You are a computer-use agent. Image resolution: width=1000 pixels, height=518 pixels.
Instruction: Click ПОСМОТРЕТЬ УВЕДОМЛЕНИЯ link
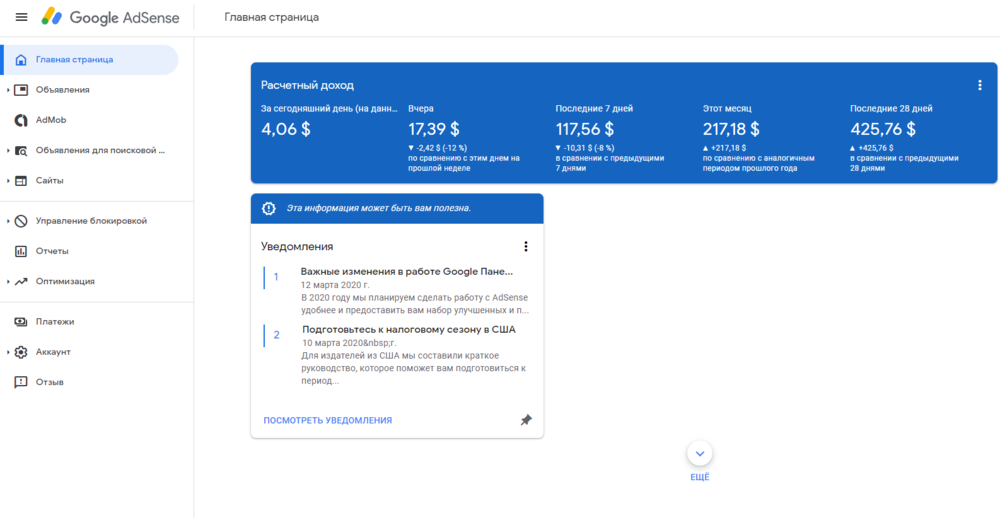click(328, 420)
